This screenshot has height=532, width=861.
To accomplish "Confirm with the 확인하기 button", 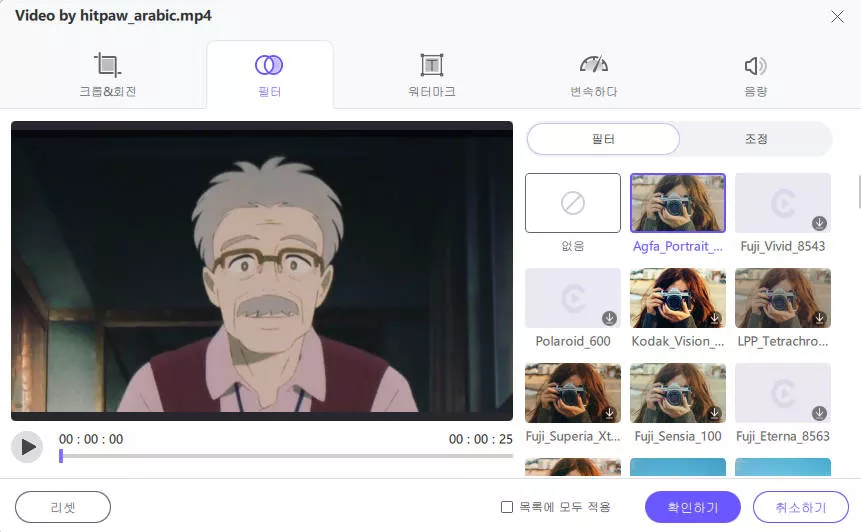I will pyautogui.click(x=692, y=507).
